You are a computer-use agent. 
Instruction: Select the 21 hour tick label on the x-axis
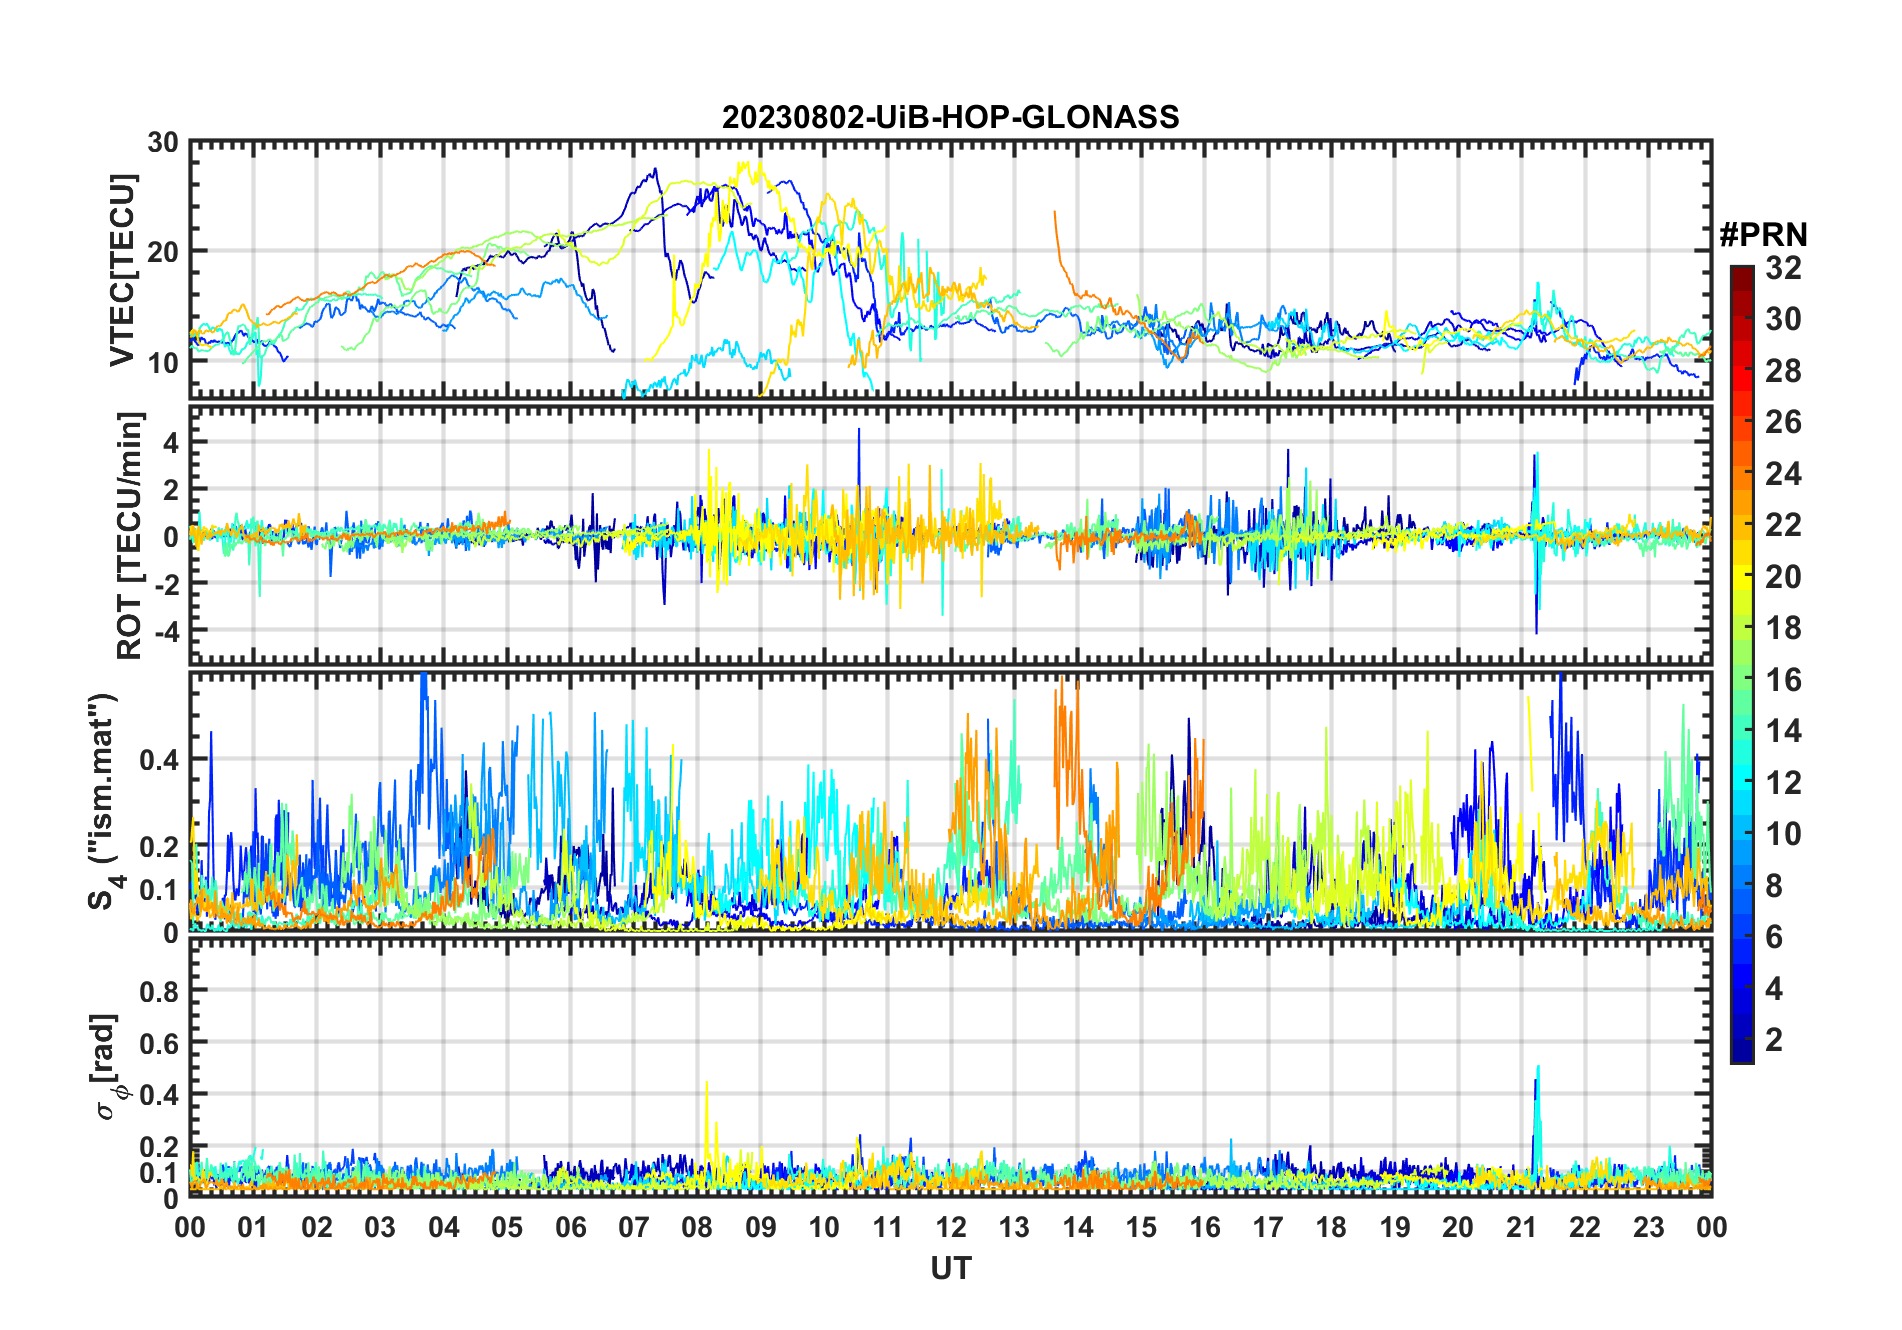pyautogui.click(x=1521, y=1228)
